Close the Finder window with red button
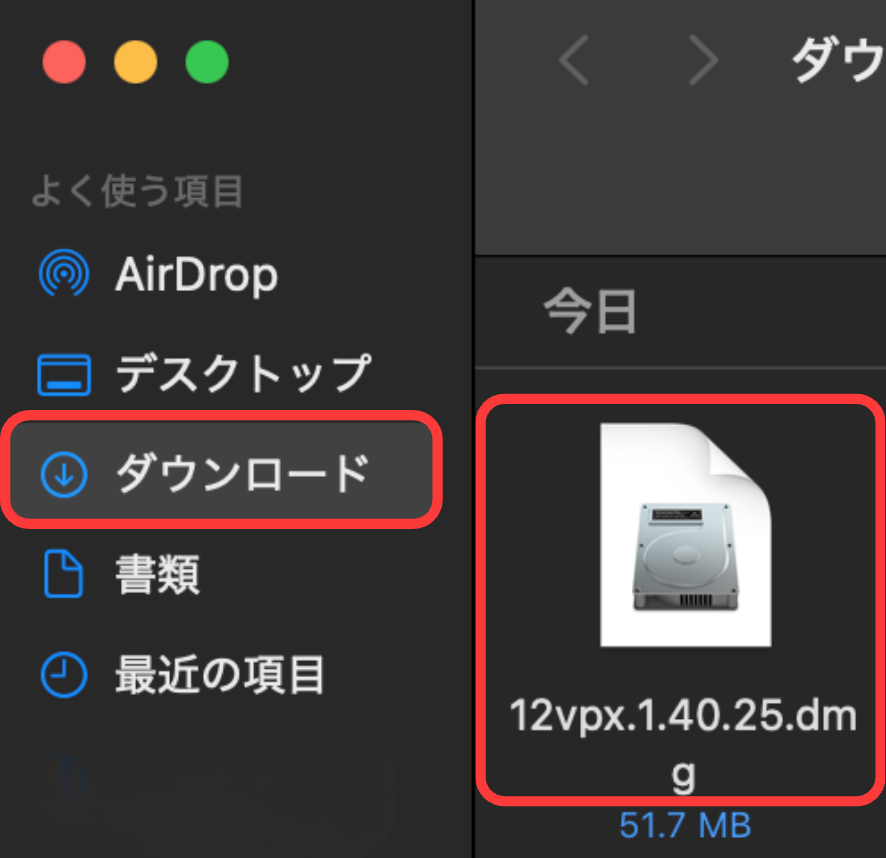 [x=64, y=63]
